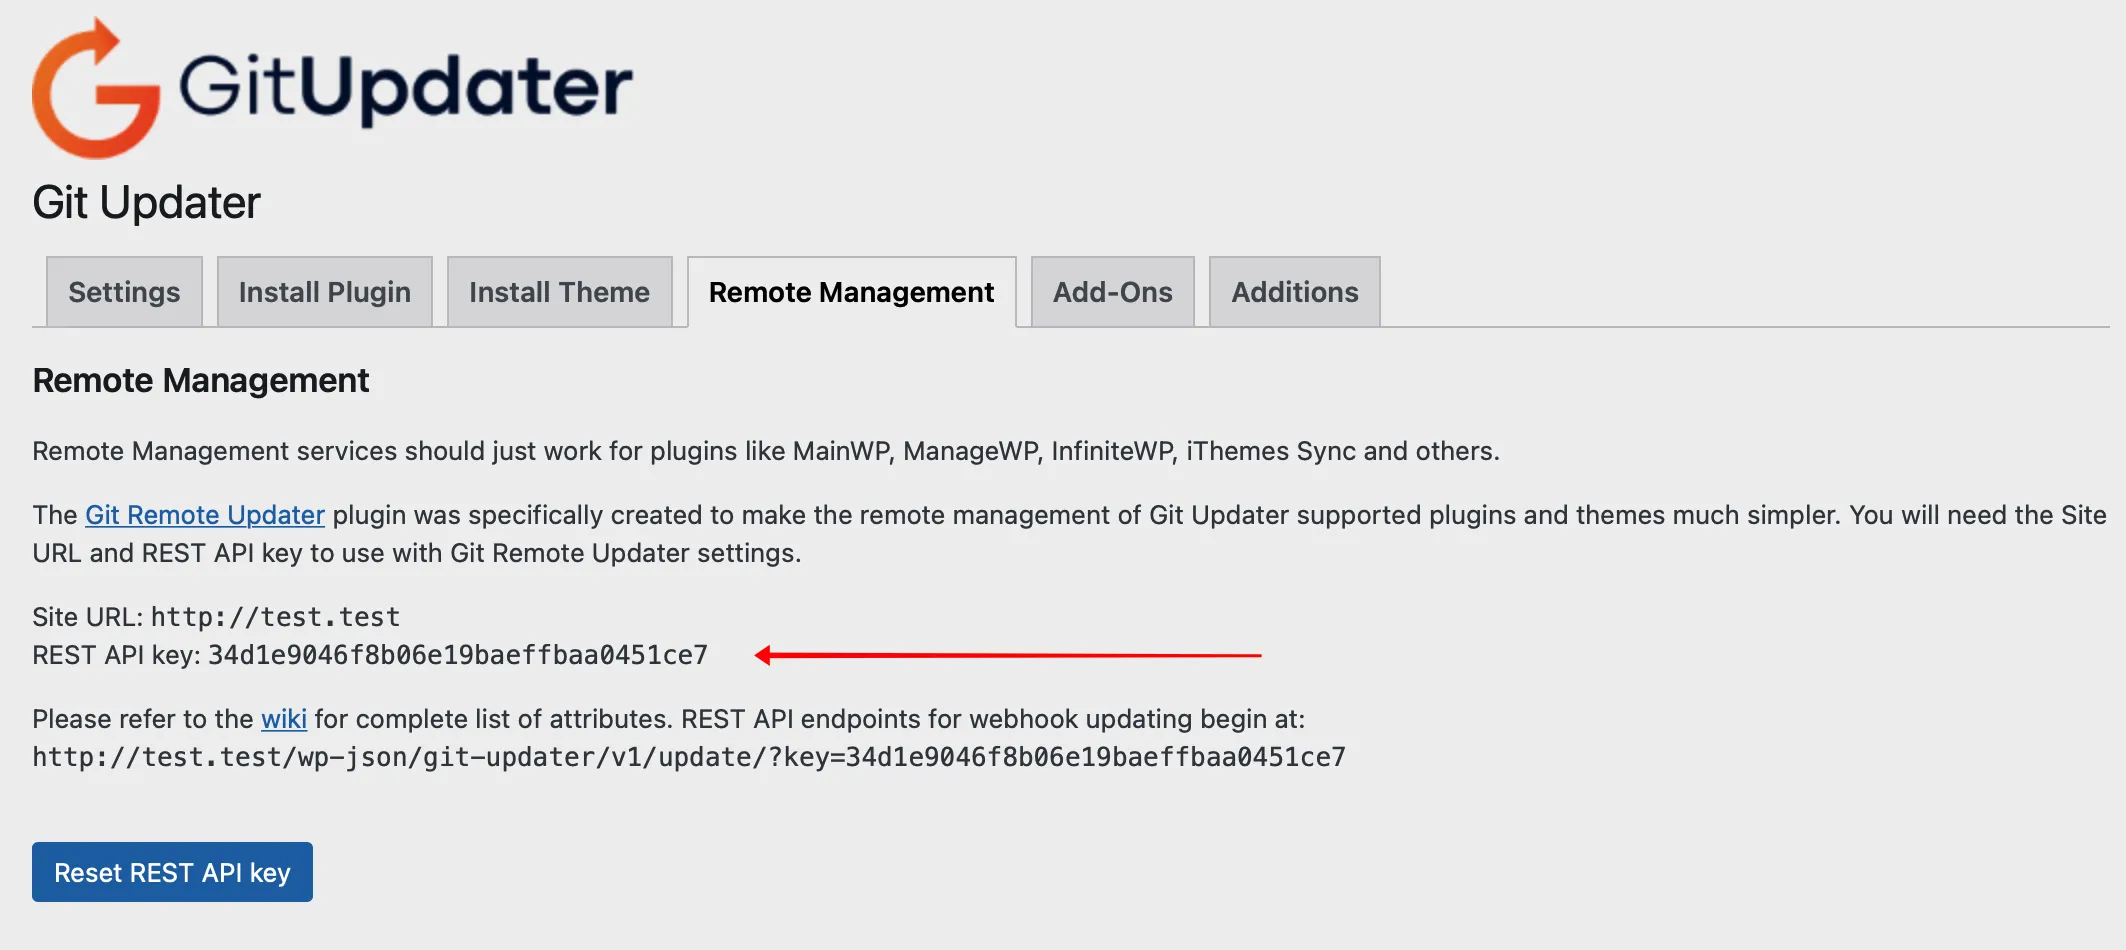Image resolution: width=2126 pixels, height=950 pixels.
Task: Click the MainWP mention in description text
Action: pyautogui.click(x=843, y=451)
